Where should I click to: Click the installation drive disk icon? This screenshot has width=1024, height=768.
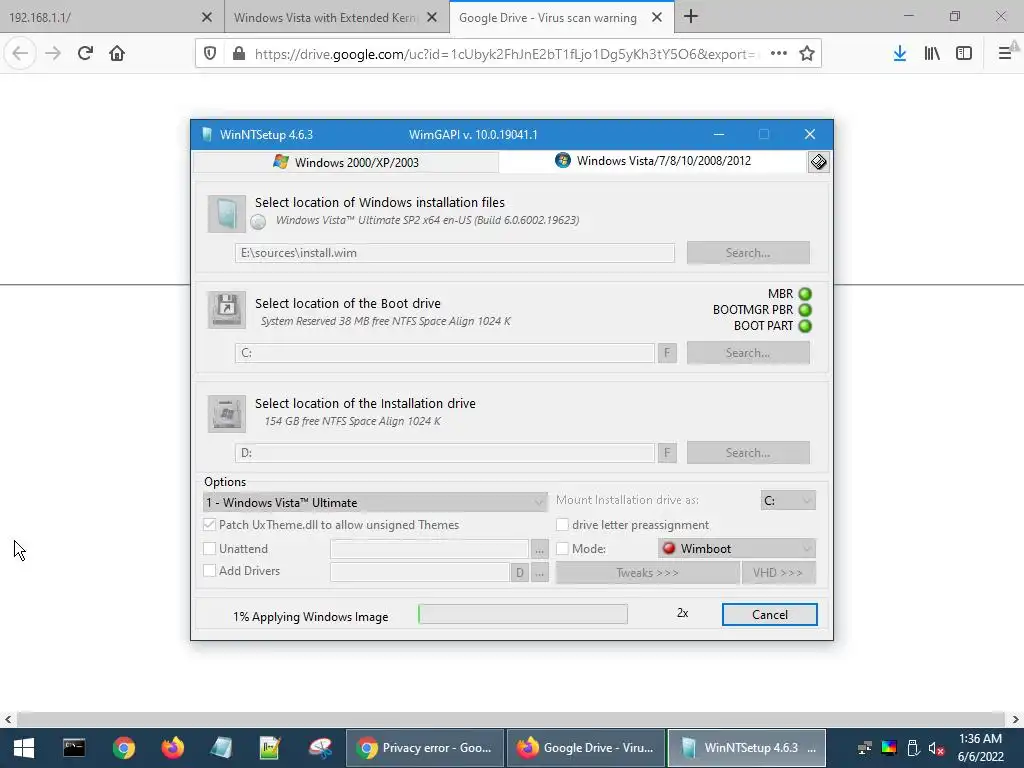(227, 413)
